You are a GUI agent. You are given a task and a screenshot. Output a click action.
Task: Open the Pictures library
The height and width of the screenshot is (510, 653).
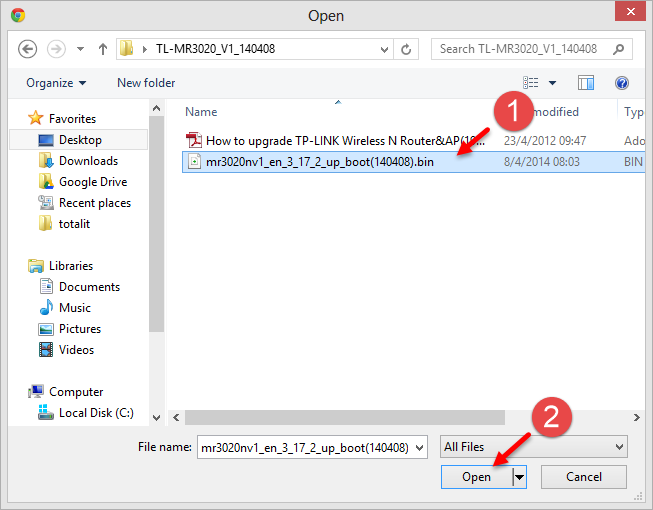[80, 329]
